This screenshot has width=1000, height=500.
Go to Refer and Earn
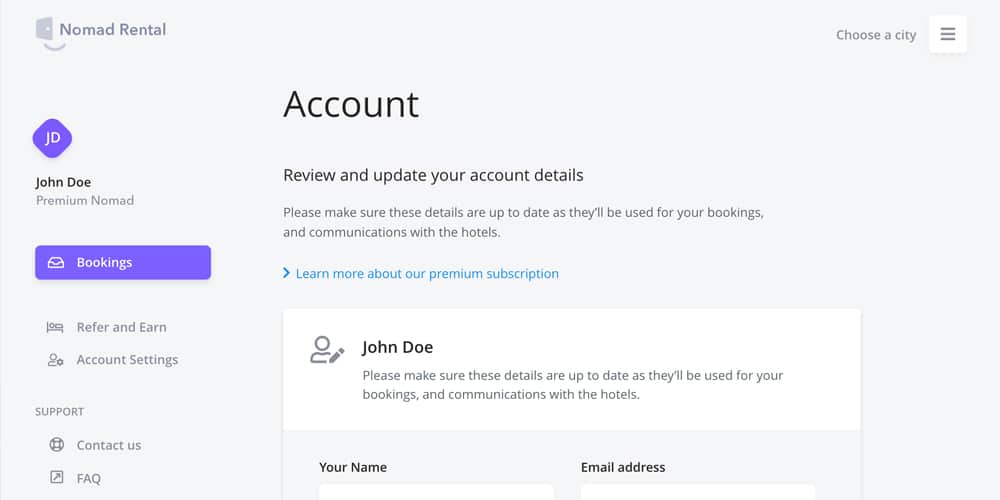click(121, 327)
